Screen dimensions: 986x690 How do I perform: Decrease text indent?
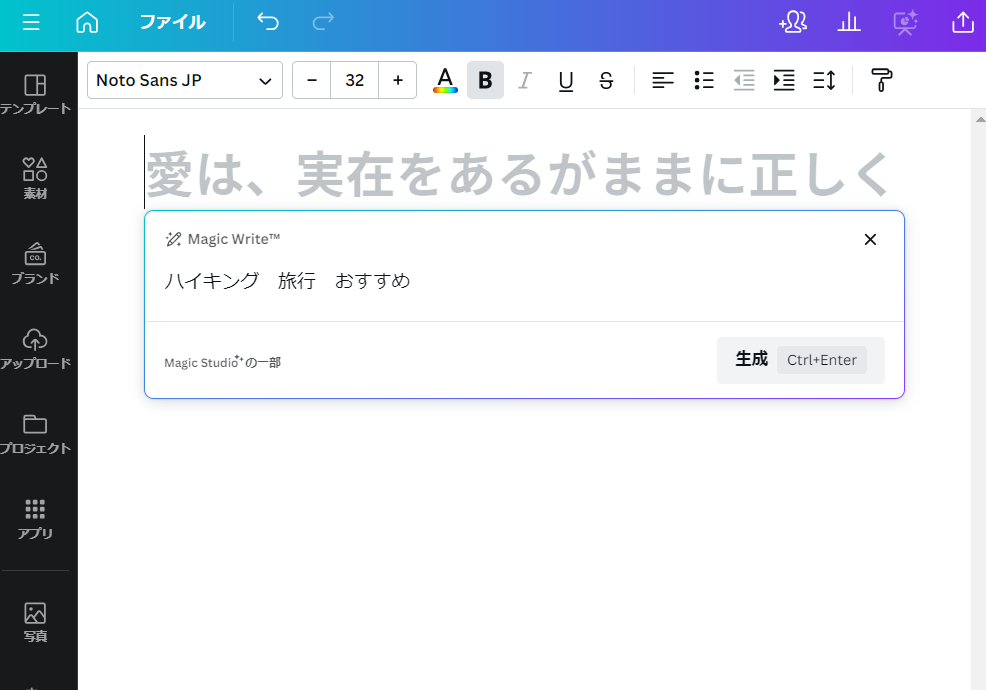pyautogui.click(x=744, y=80)
